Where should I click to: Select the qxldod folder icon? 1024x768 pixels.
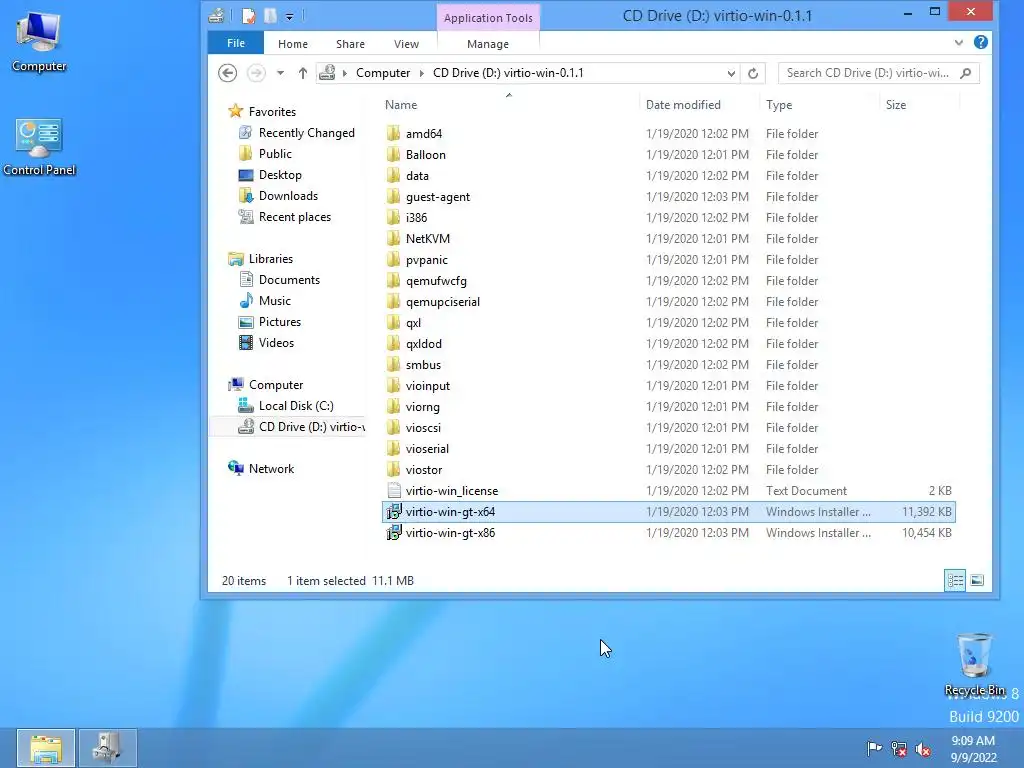tap(393, 344)
